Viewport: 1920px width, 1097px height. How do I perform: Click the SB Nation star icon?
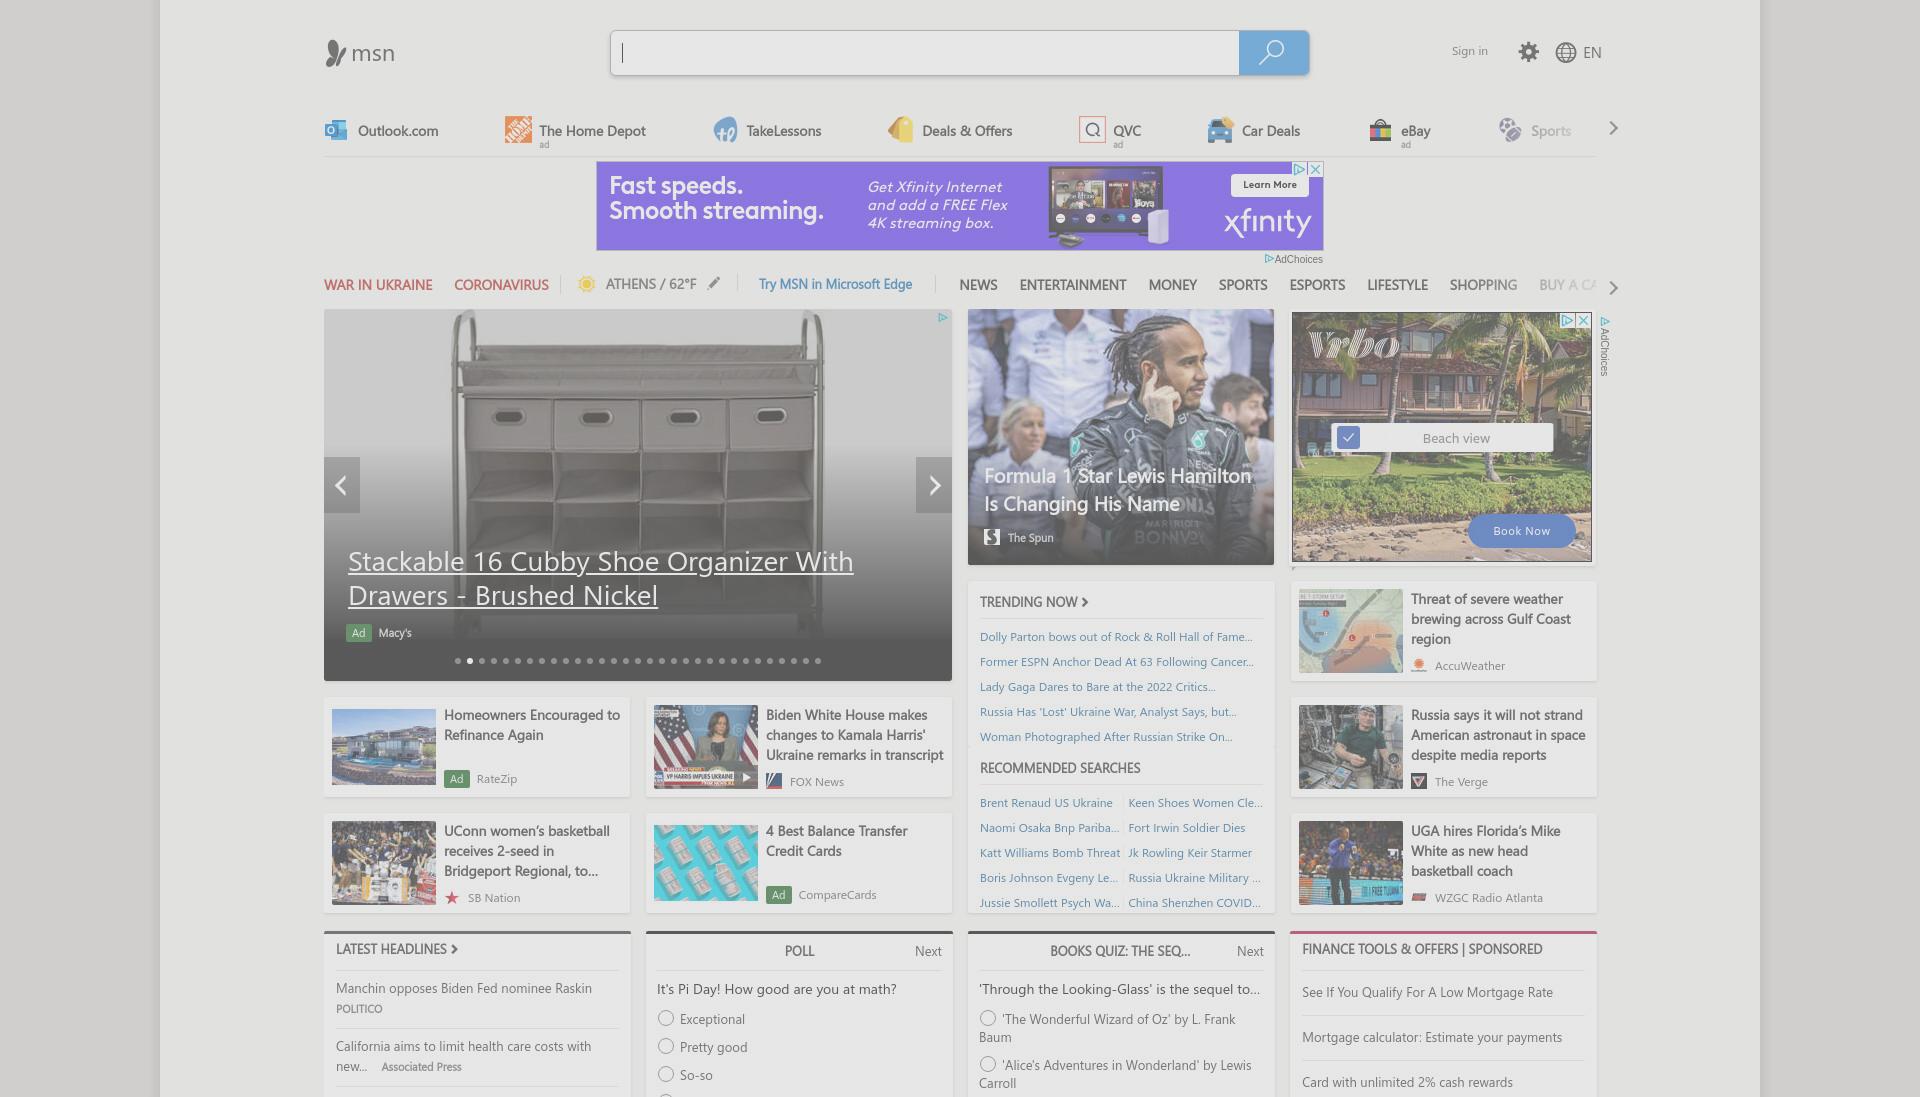[x=452, y=897]
